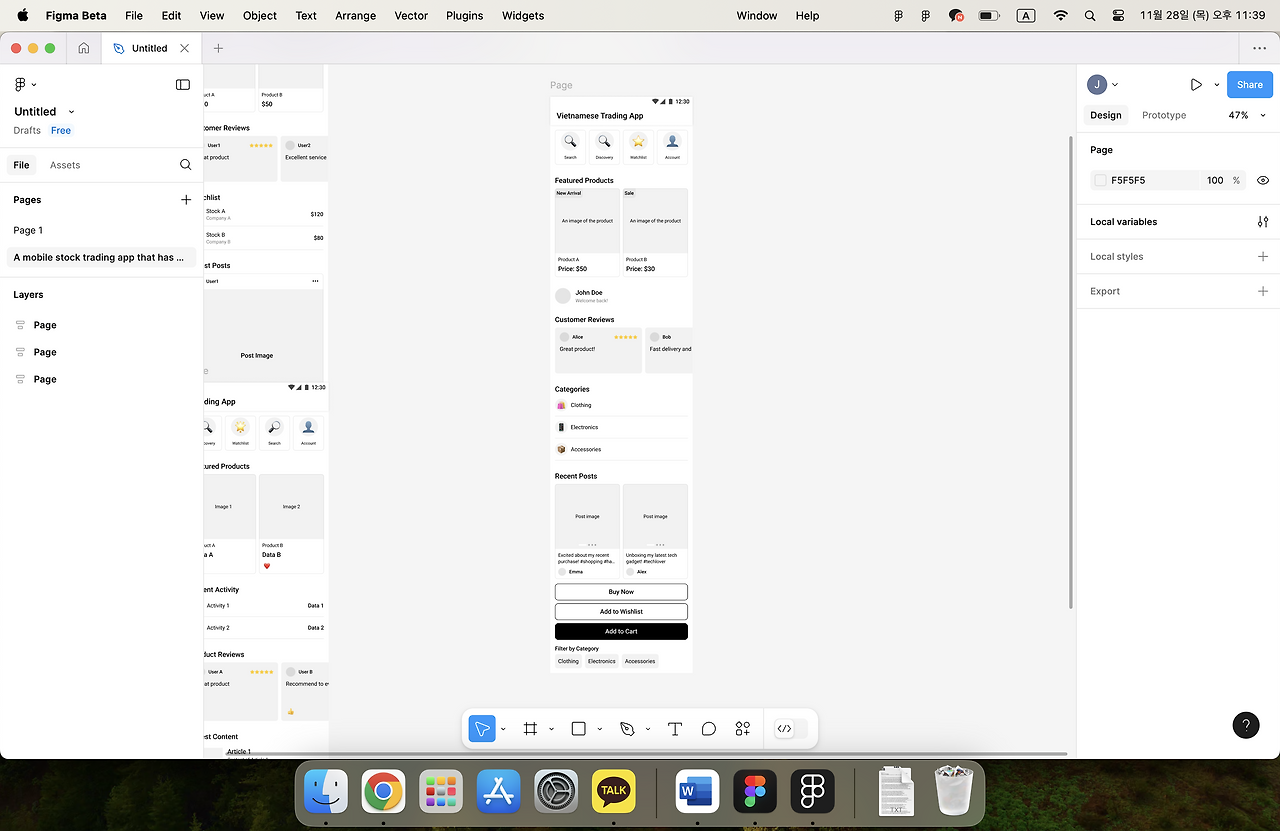Switch to the Prototype tab
The height and width of the screenshot is (831, 1280).
point(1164,115)
